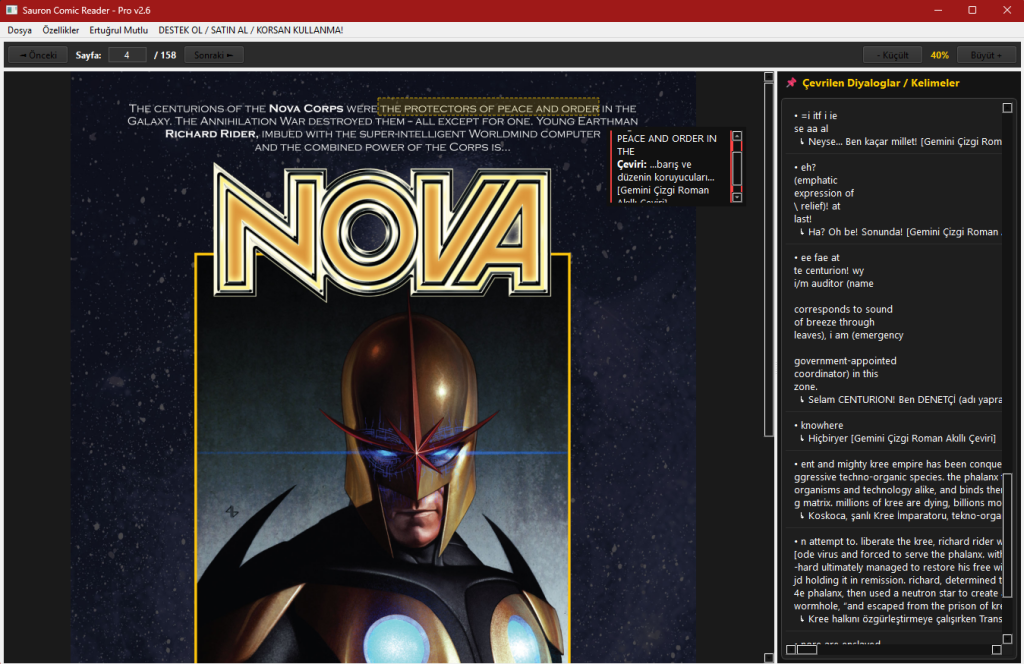Open DESTEK OL / SATIN AL menu
This screenshot has width=1024, height=664.
250,30
